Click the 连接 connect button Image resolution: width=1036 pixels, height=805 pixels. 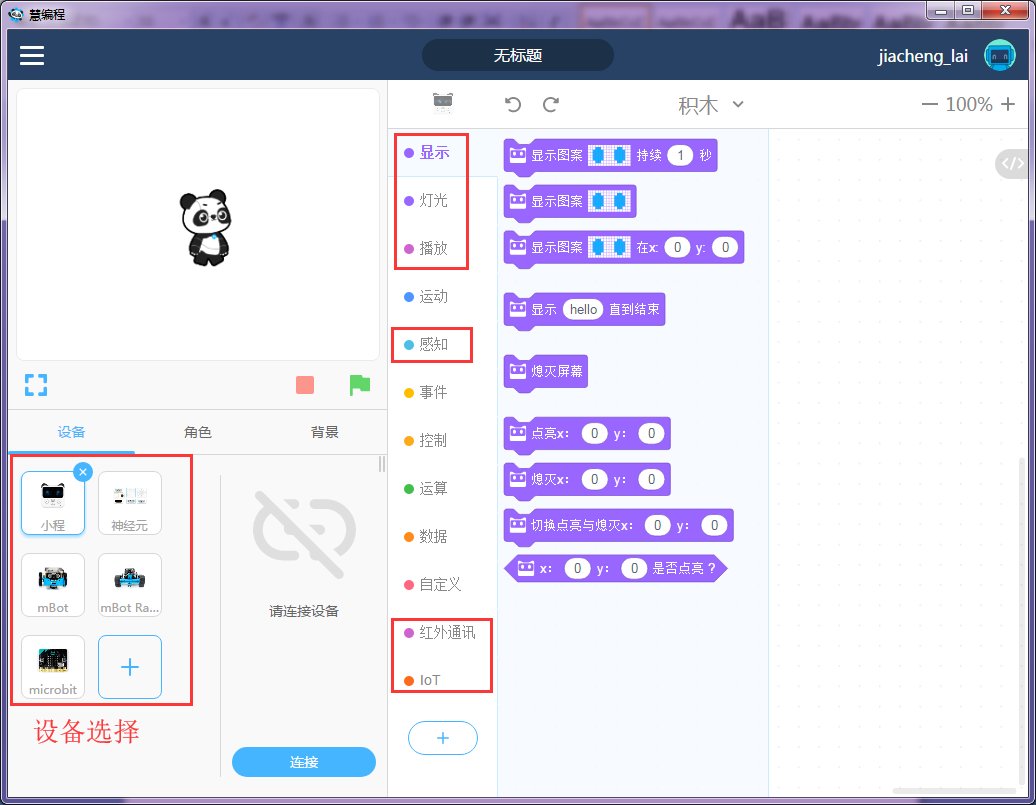point(303,761)
